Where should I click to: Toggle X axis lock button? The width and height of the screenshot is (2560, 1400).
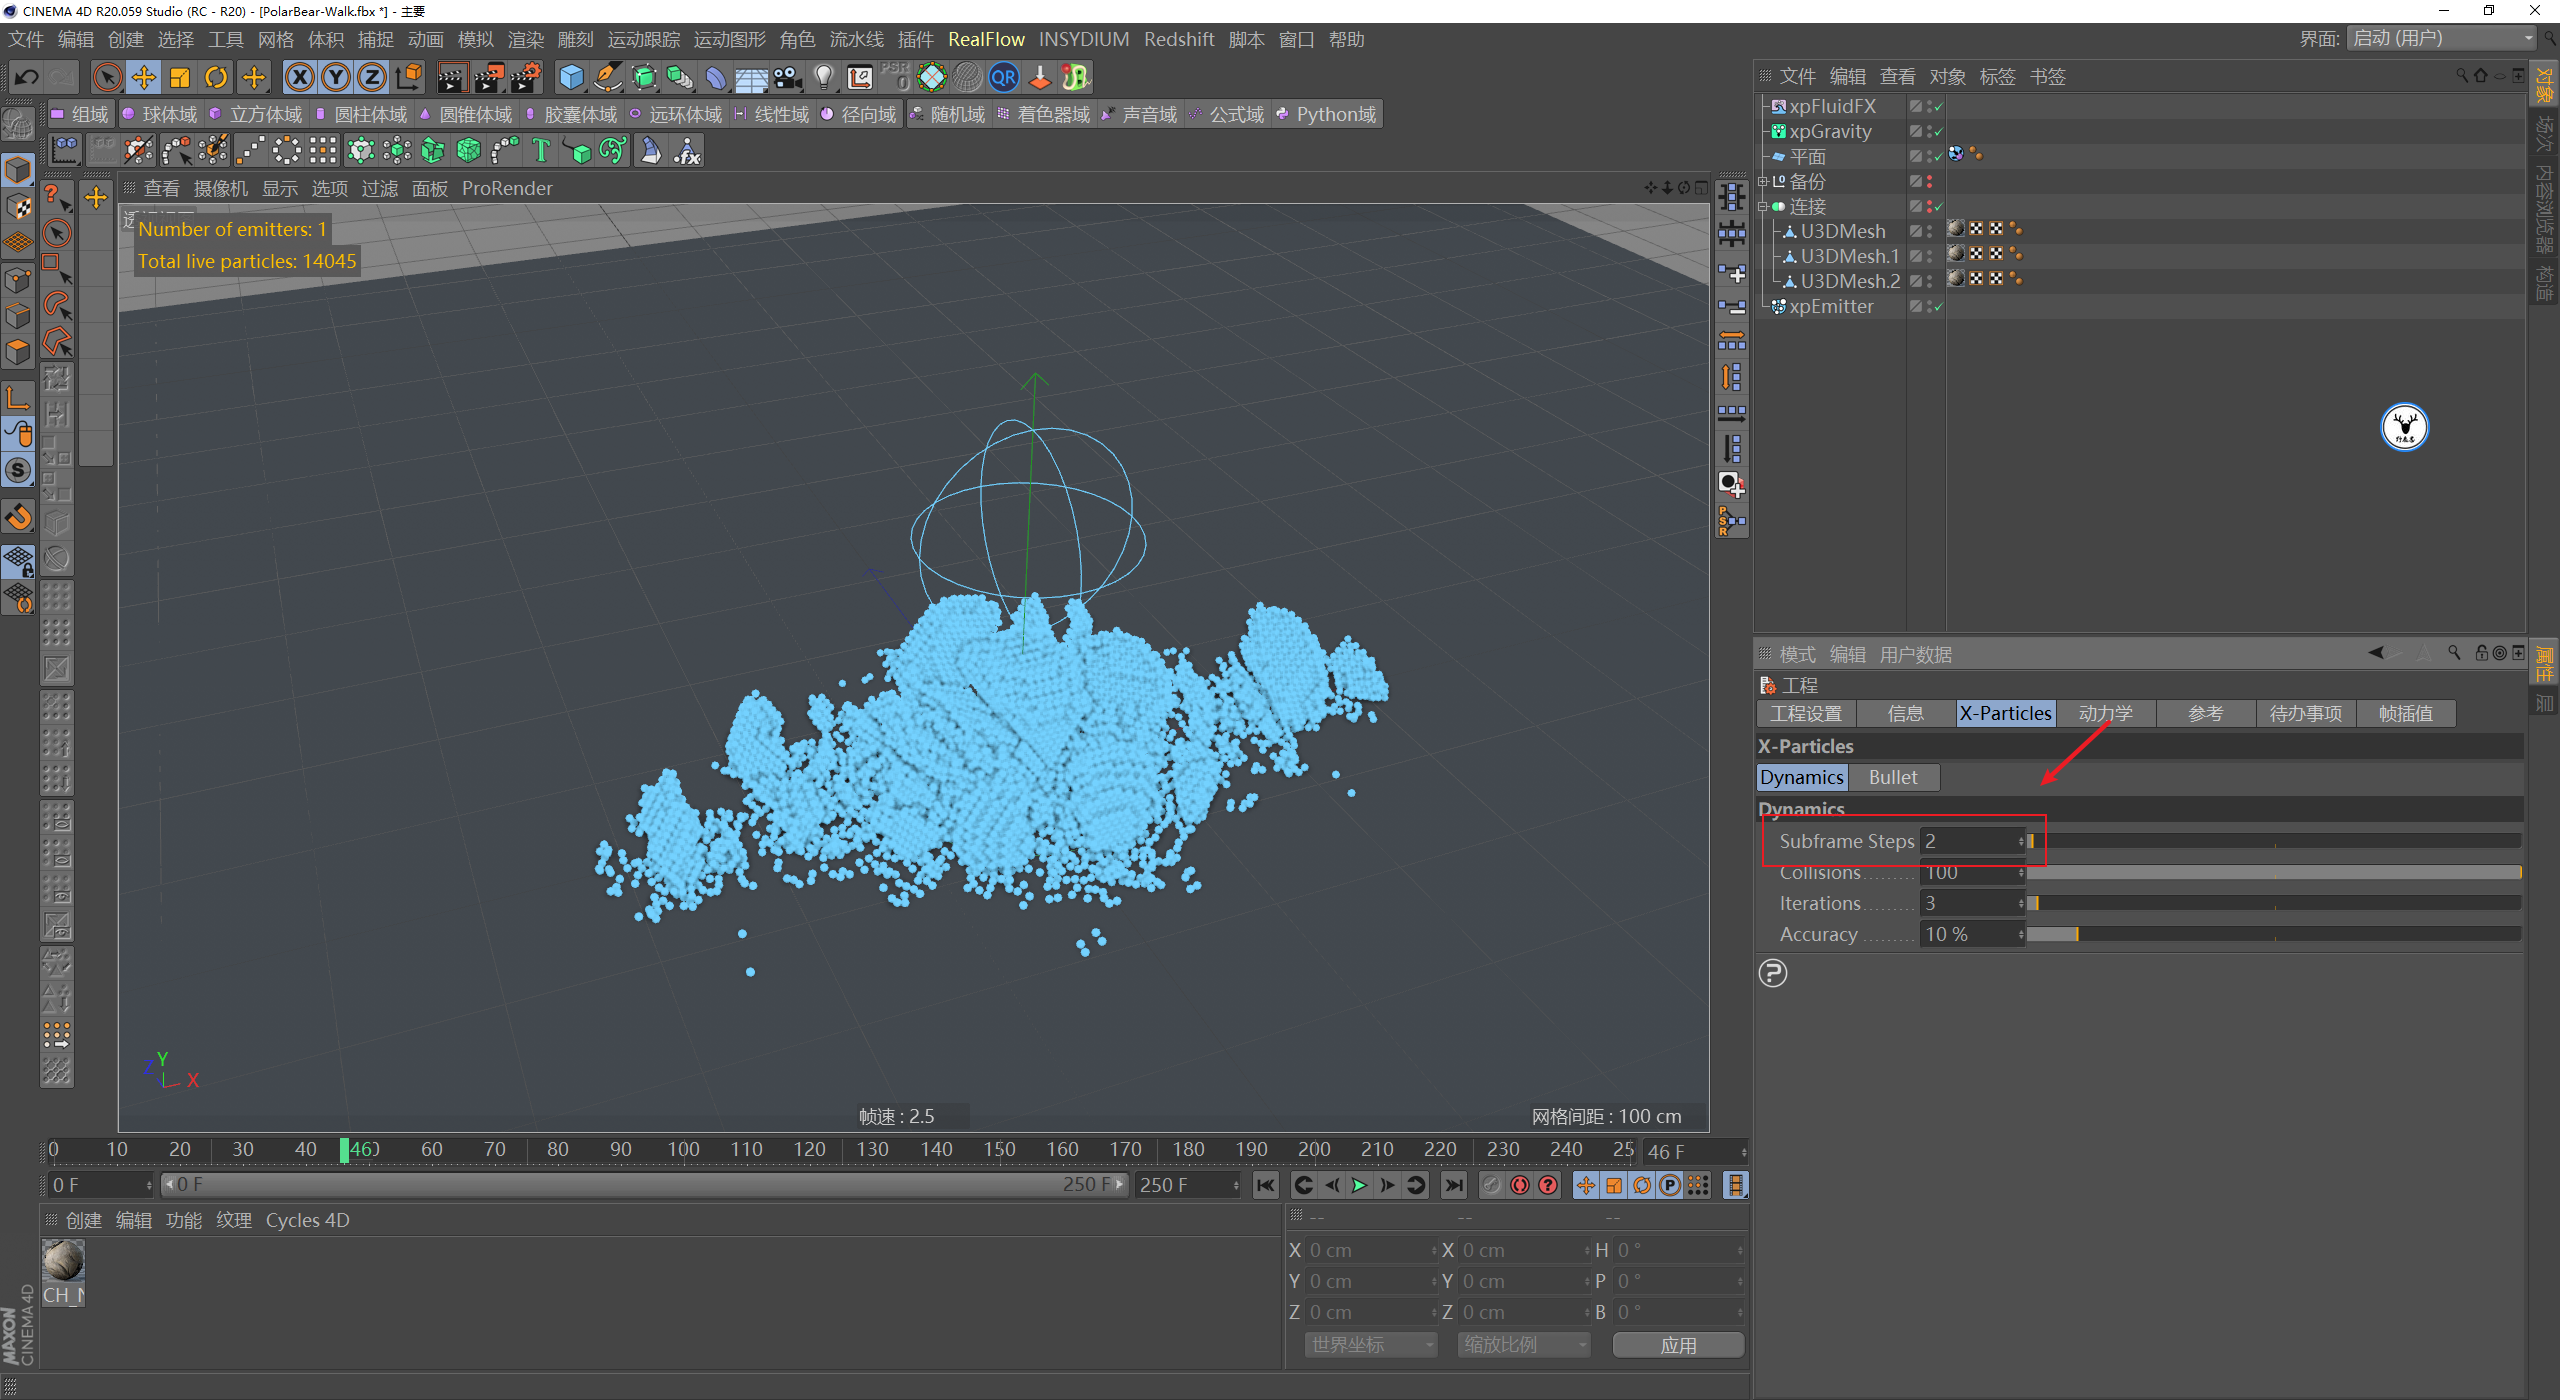point(299,77)
